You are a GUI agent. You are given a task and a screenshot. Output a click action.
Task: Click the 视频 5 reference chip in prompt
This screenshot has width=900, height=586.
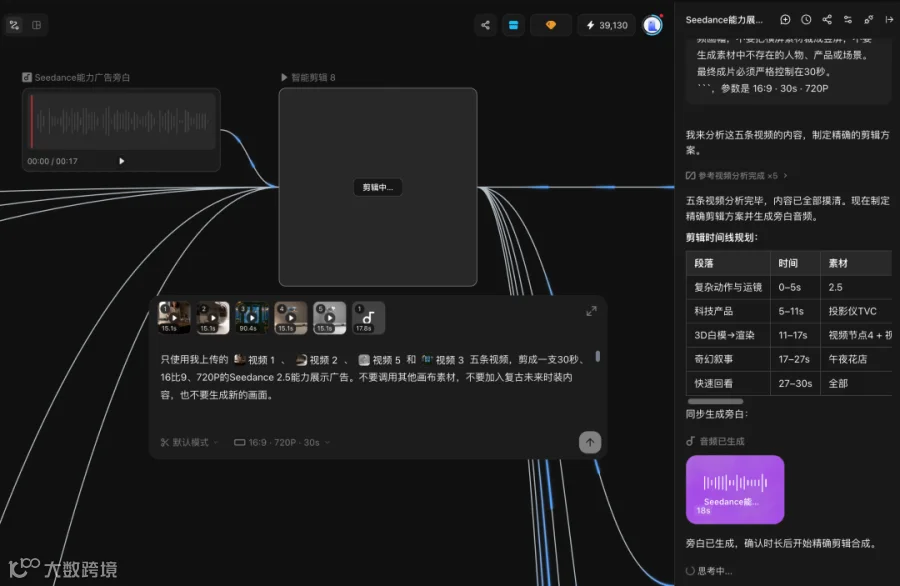[379, 360]
